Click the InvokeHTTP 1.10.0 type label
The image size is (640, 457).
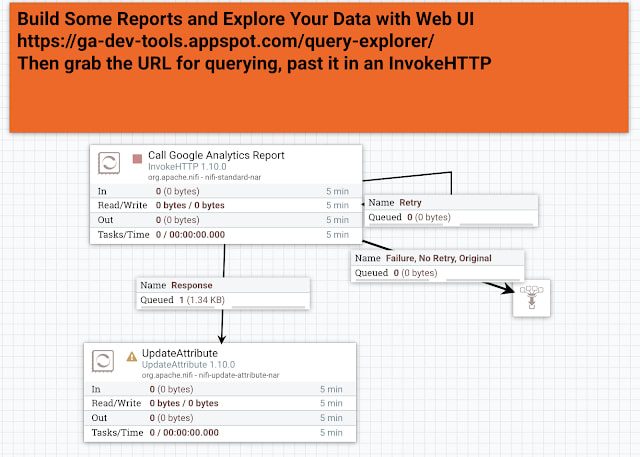click(187, 166)
